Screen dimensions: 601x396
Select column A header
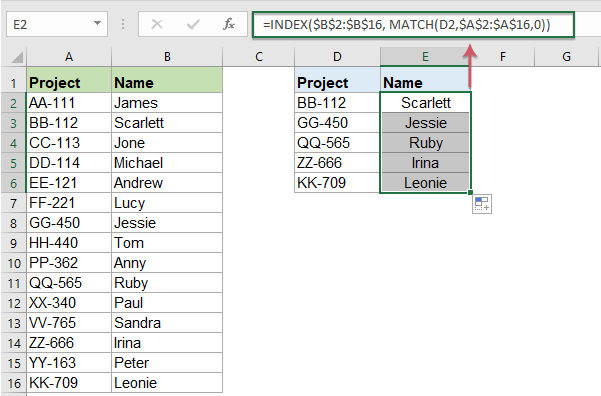69,57
